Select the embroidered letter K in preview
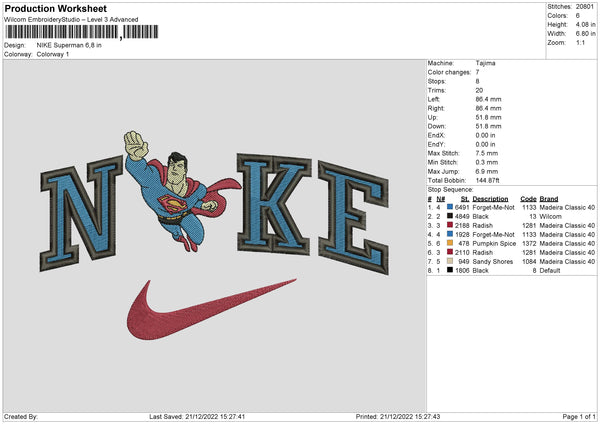600x424 pixels. pyautogui.click(x=273, y=204)
